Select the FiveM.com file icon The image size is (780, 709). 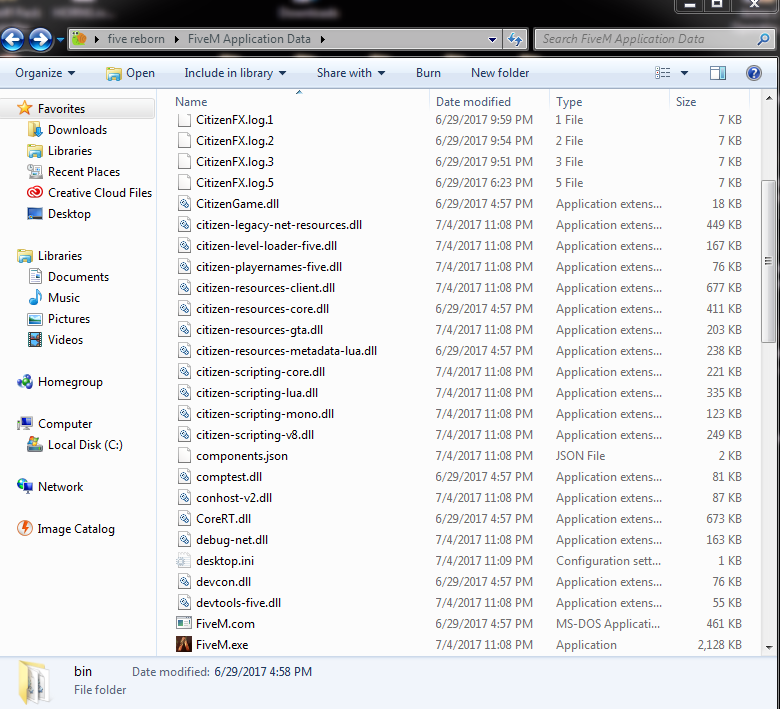pyautogui.click(x=184, y=623)
